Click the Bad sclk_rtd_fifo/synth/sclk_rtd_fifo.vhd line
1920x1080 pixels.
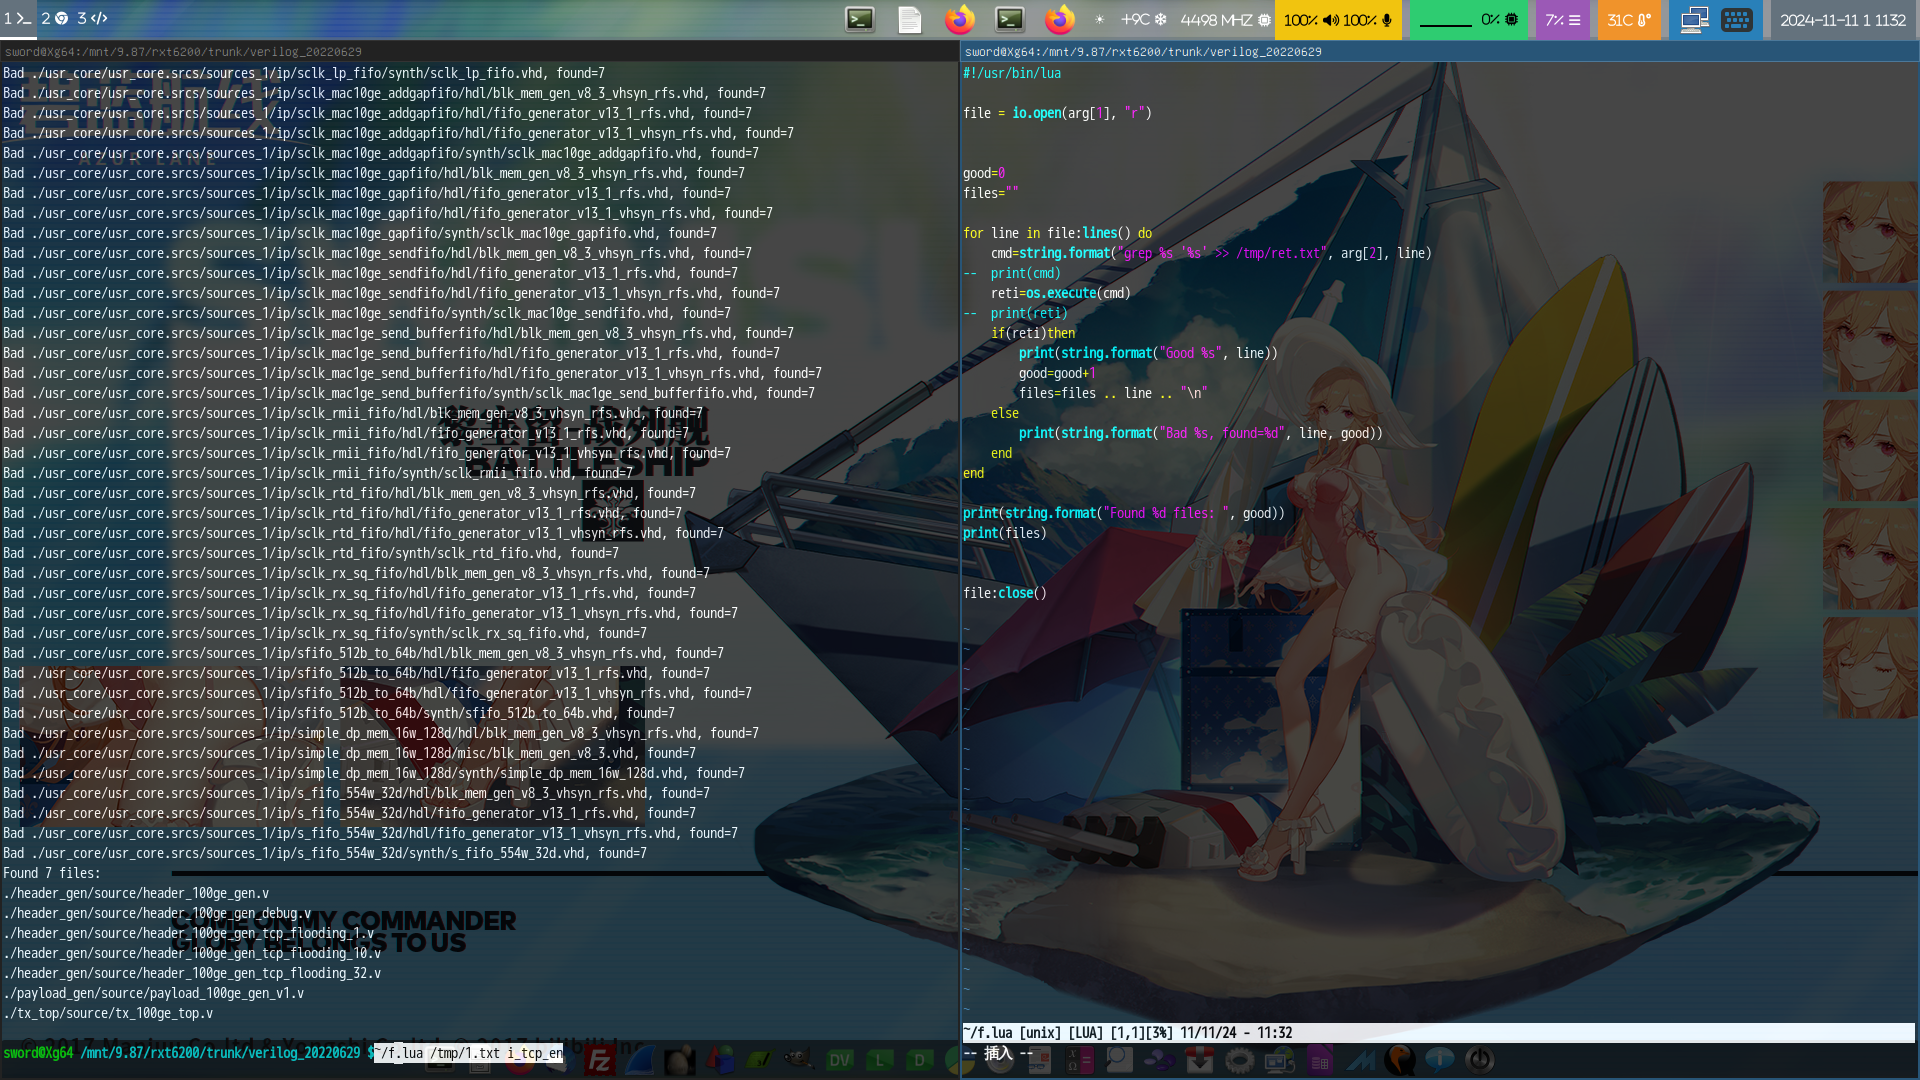pyautogui.click(x=311, y=553)
